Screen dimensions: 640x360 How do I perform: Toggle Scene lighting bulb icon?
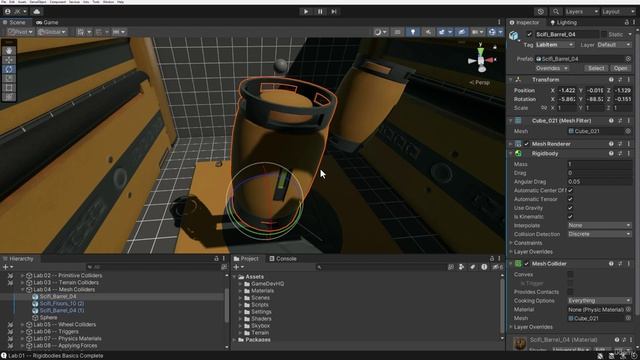413,32
